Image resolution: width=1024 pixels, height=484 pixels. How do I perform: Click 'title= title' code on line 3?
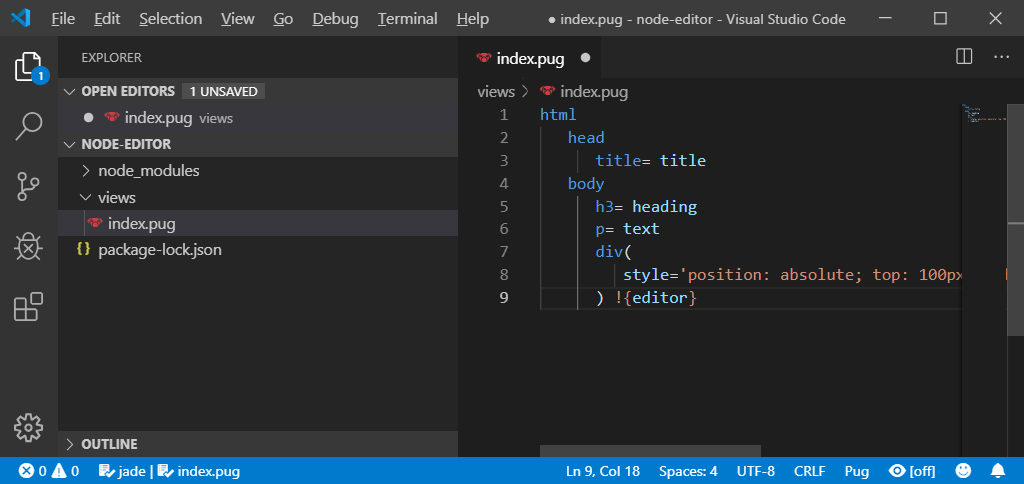pos(650,161)
